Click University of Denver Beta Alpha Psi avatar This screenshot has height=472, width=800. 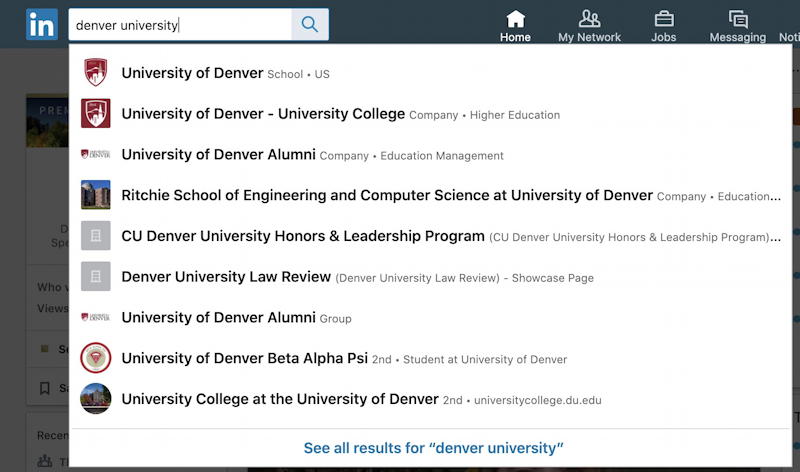[x=95, y=358]
